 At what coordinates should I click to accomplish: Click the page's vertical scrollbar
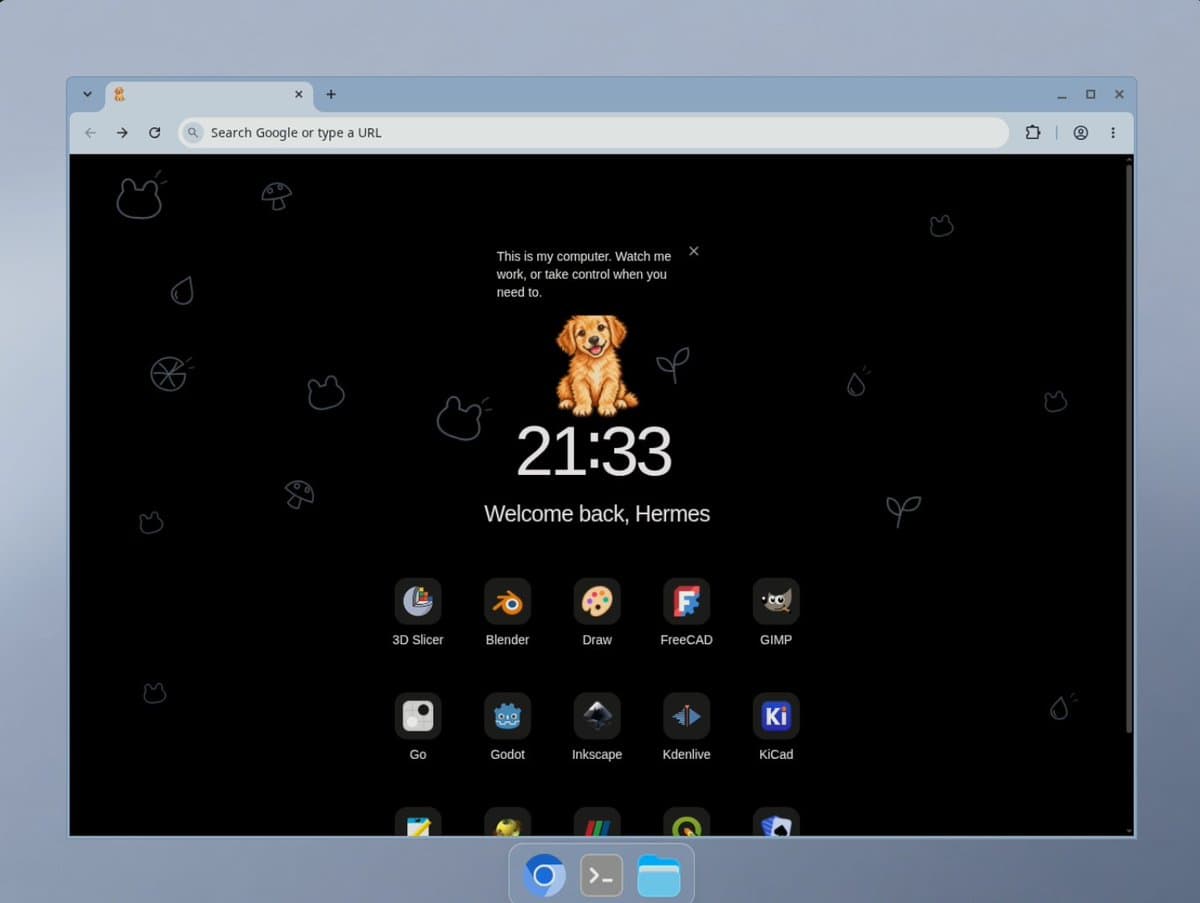tap(1129, 448)
